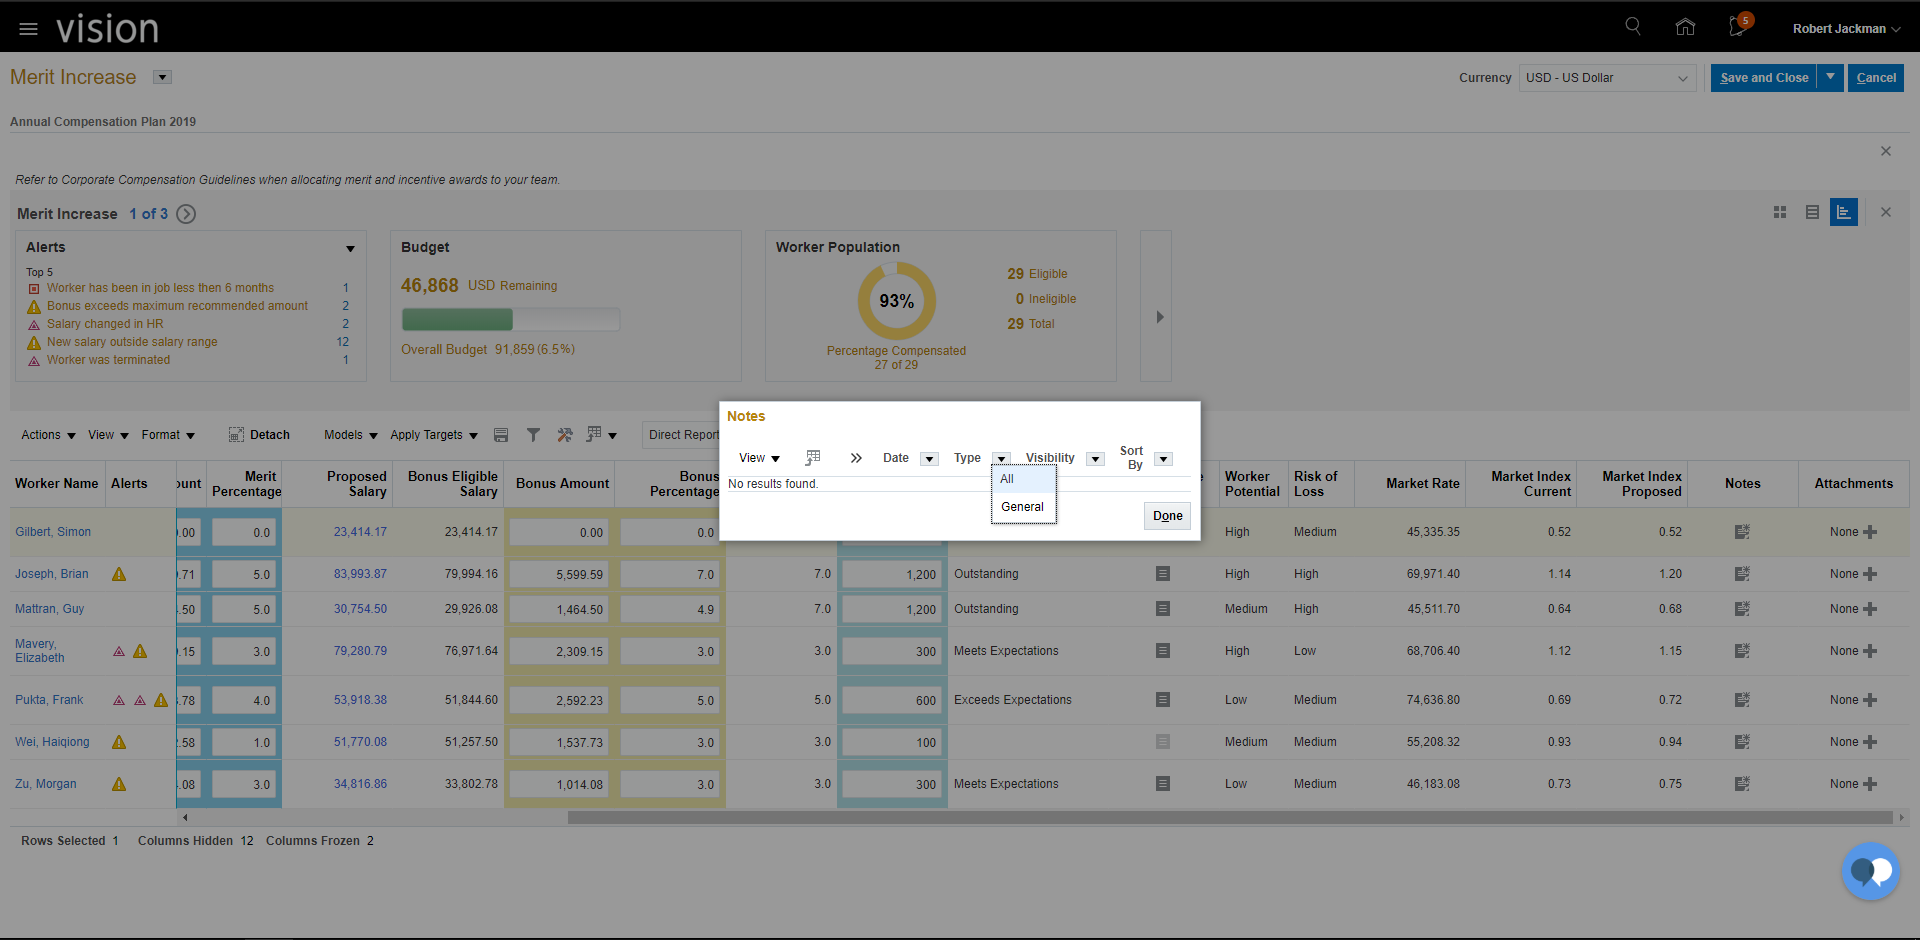Image resolution: width=1920 pixels, height=940 pixels.
Task: Edit Merit Percentage field for Joseph, Brian
Action: (x=244, y=575)
